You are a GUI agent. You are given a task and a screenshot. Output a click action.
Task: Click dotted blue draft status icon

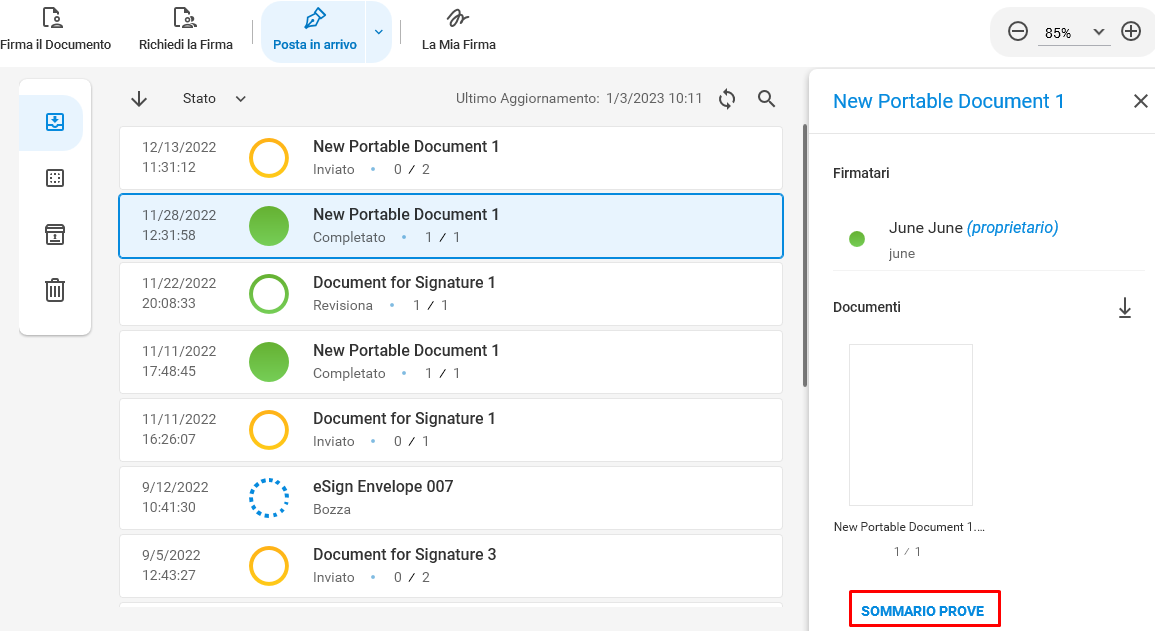point(269,498)
